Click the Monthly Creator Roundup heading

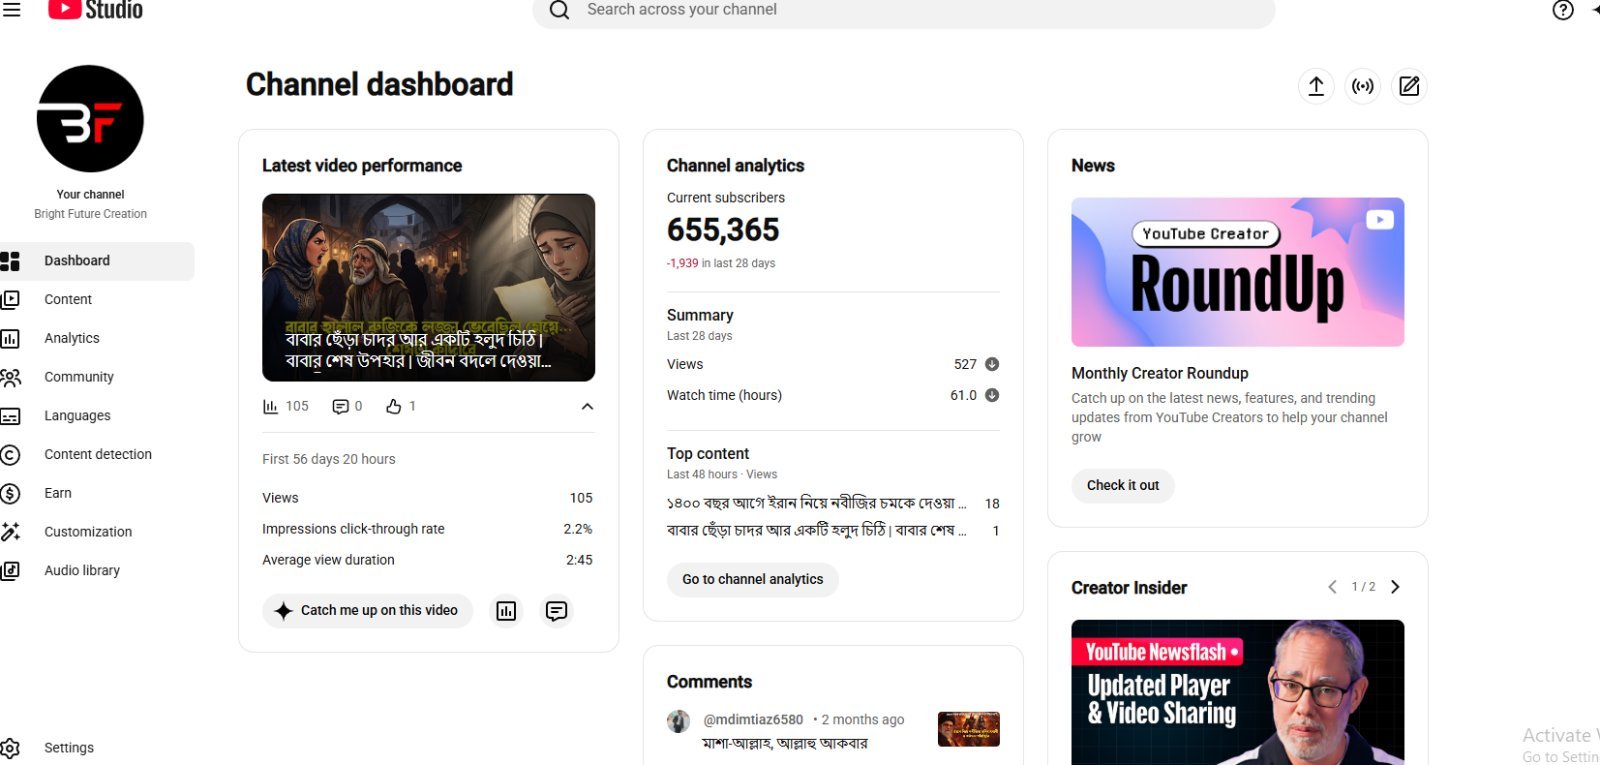1160,373
